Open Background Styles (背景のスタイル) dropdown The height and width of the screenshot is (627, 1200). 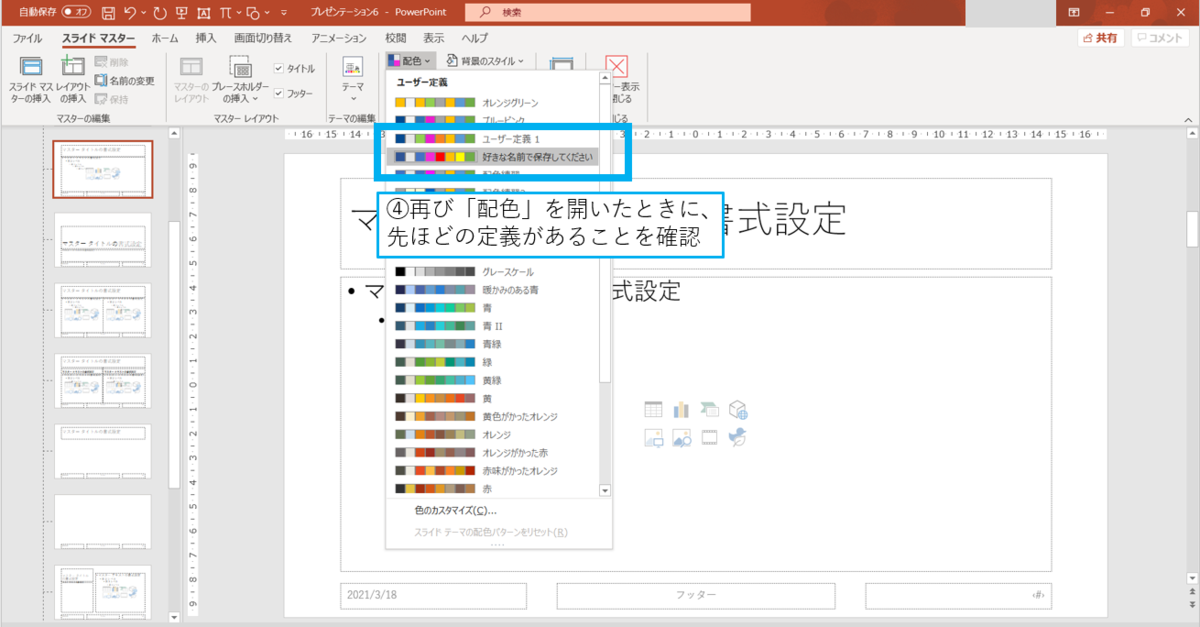click(x=487, y=61)
